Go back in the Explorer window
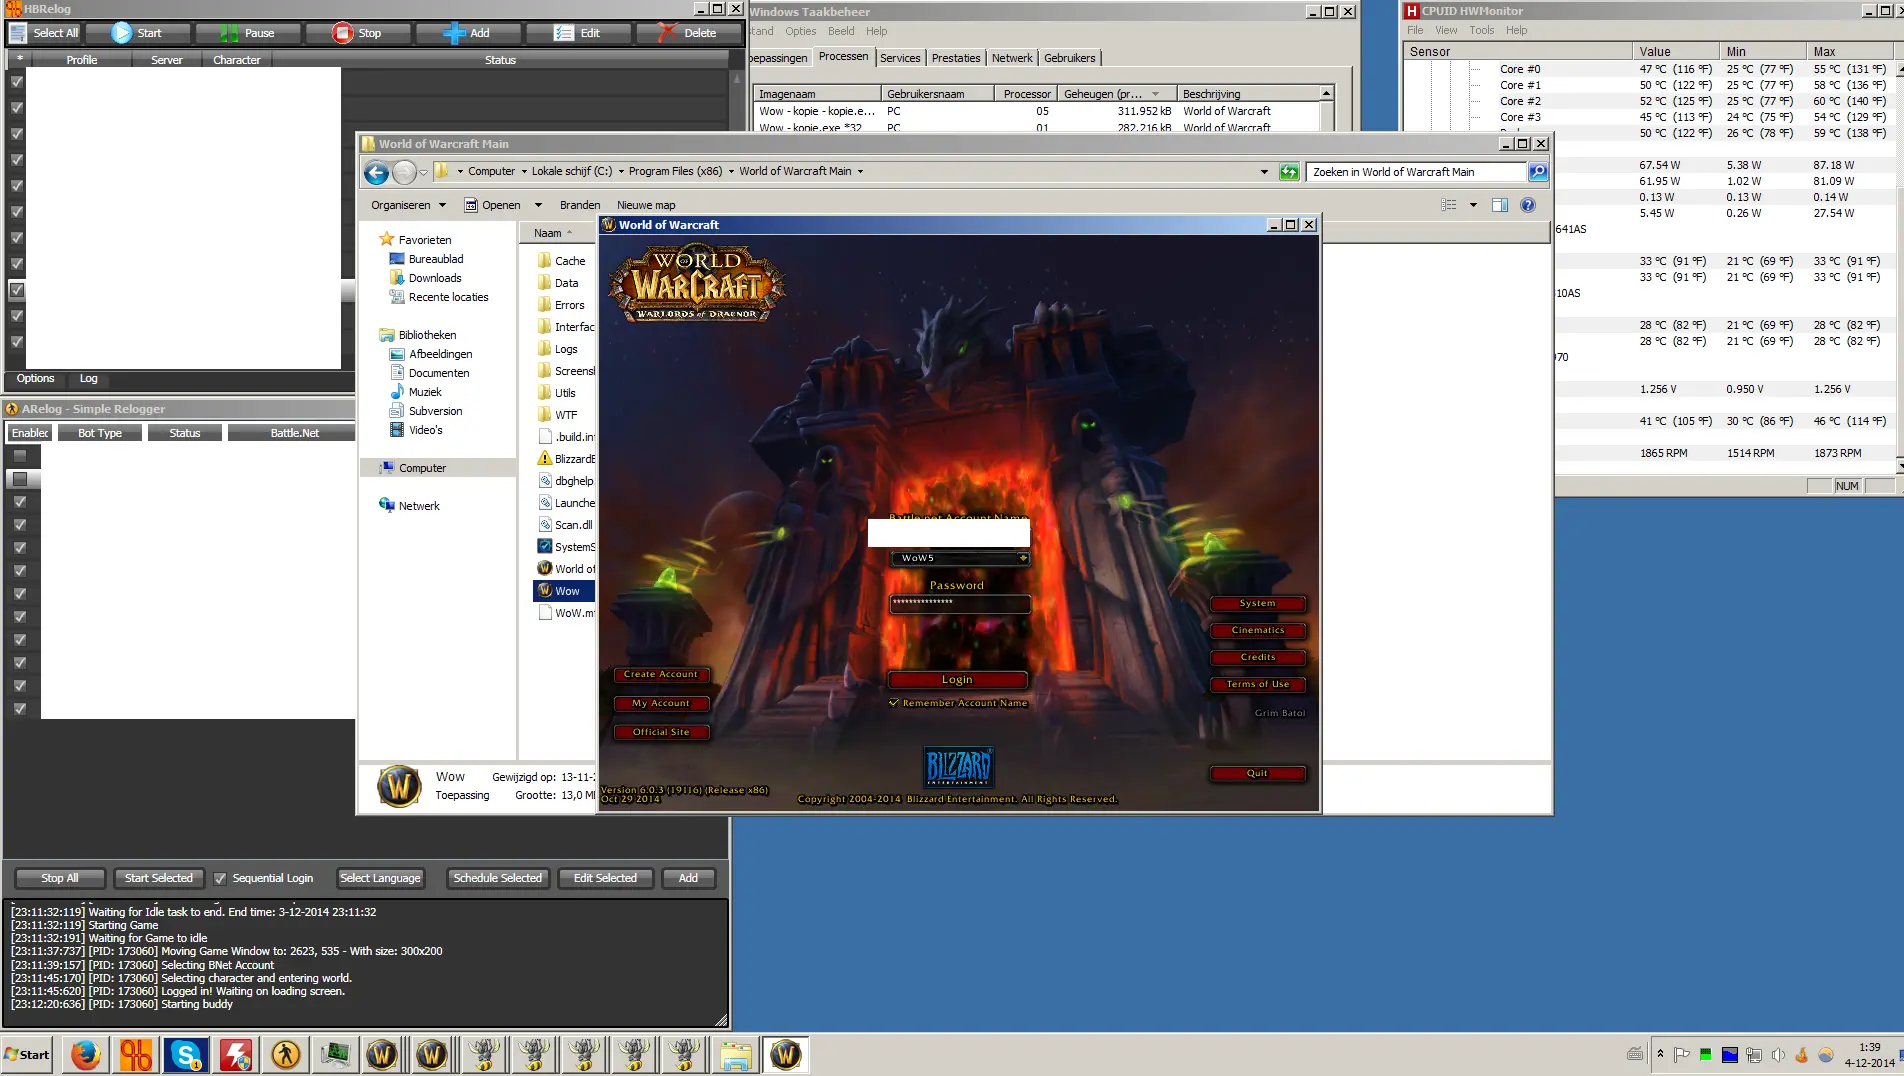Viewport: 1904px width, 1076px height. (376, 172)
